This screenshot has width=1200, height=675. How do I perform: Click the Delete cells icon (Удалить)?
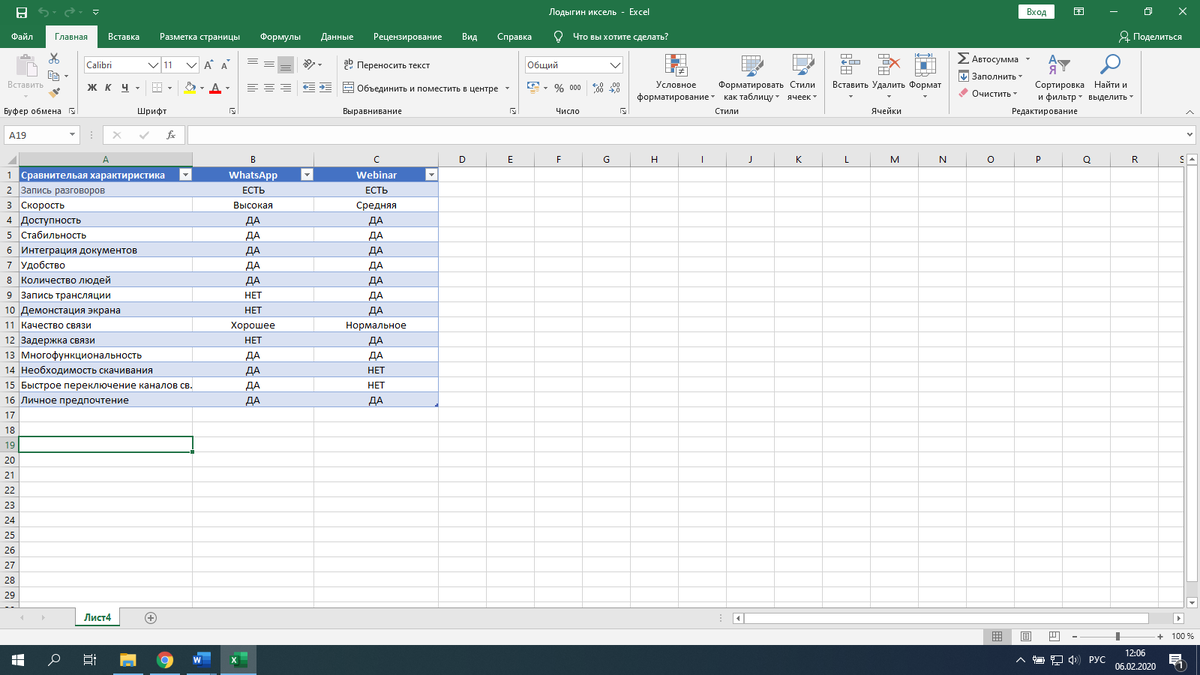pos(888,64)
